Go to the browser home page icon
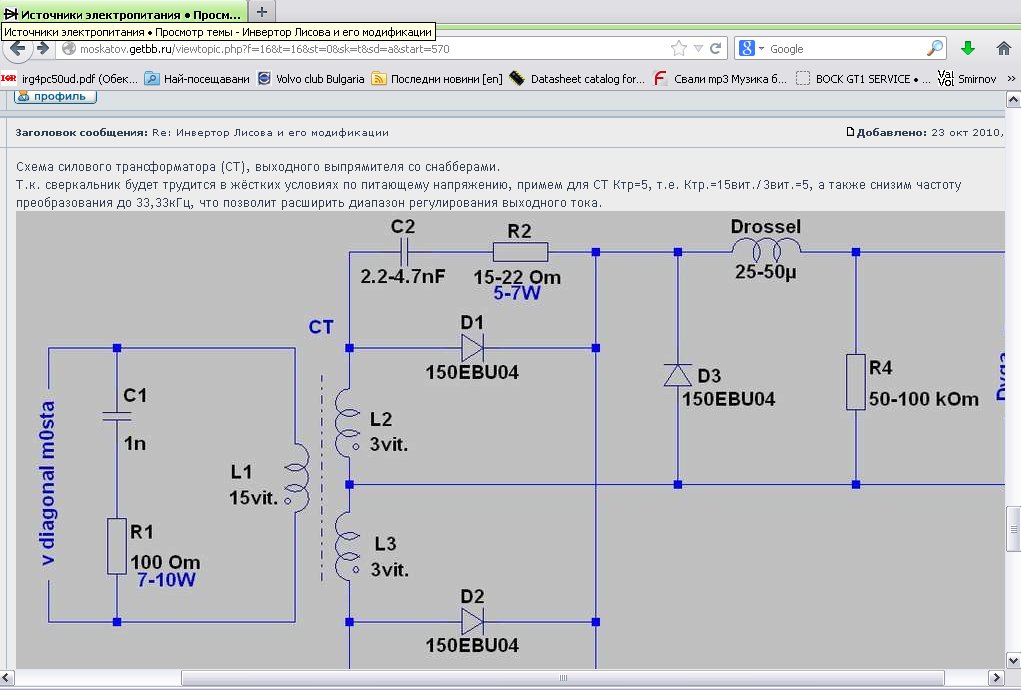This screenshot has width=1021, height=690. (x=1004, y=48)
